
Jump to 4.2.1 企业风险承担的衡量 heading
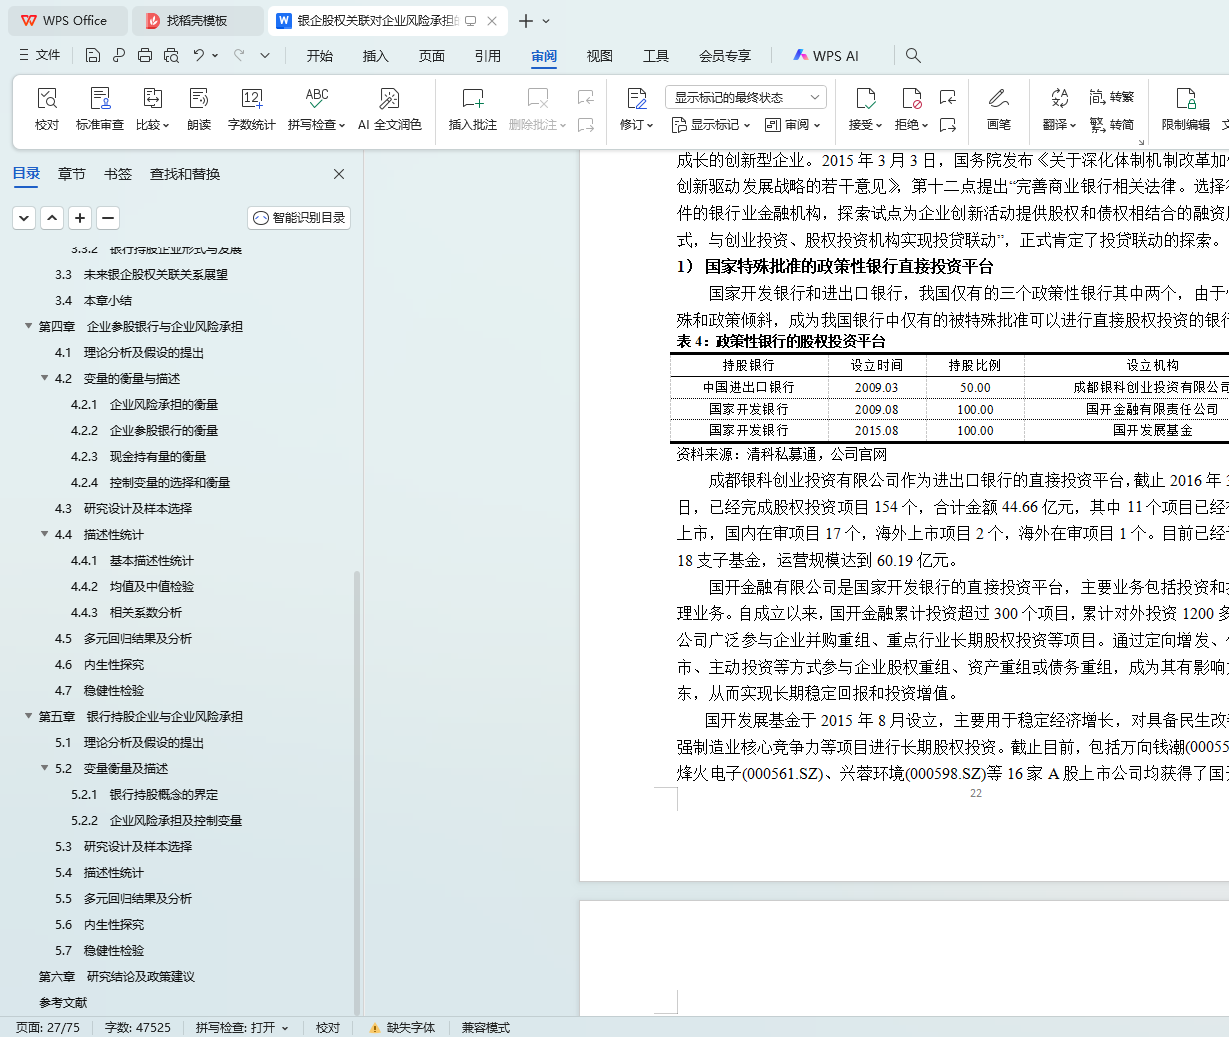coord(144,404)
